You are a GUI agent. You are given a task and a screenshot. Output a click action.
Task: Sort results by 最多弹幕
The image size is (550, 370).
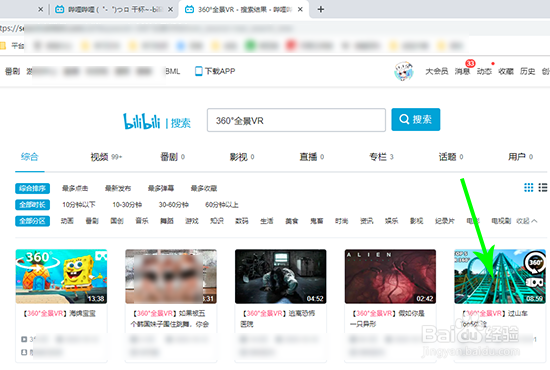pyautogui.click(x=161, y=188)
